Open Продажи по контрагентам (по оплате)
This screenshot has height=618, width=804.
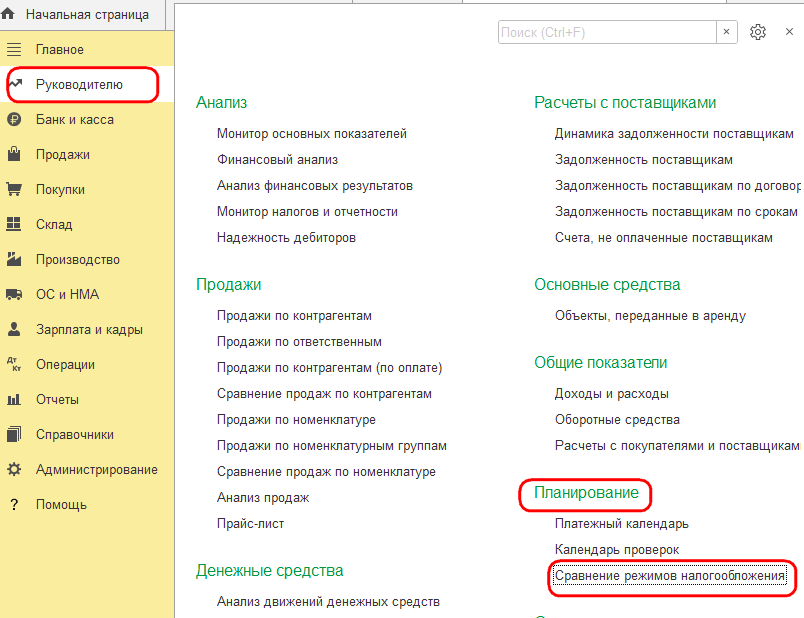pos(330,368)
